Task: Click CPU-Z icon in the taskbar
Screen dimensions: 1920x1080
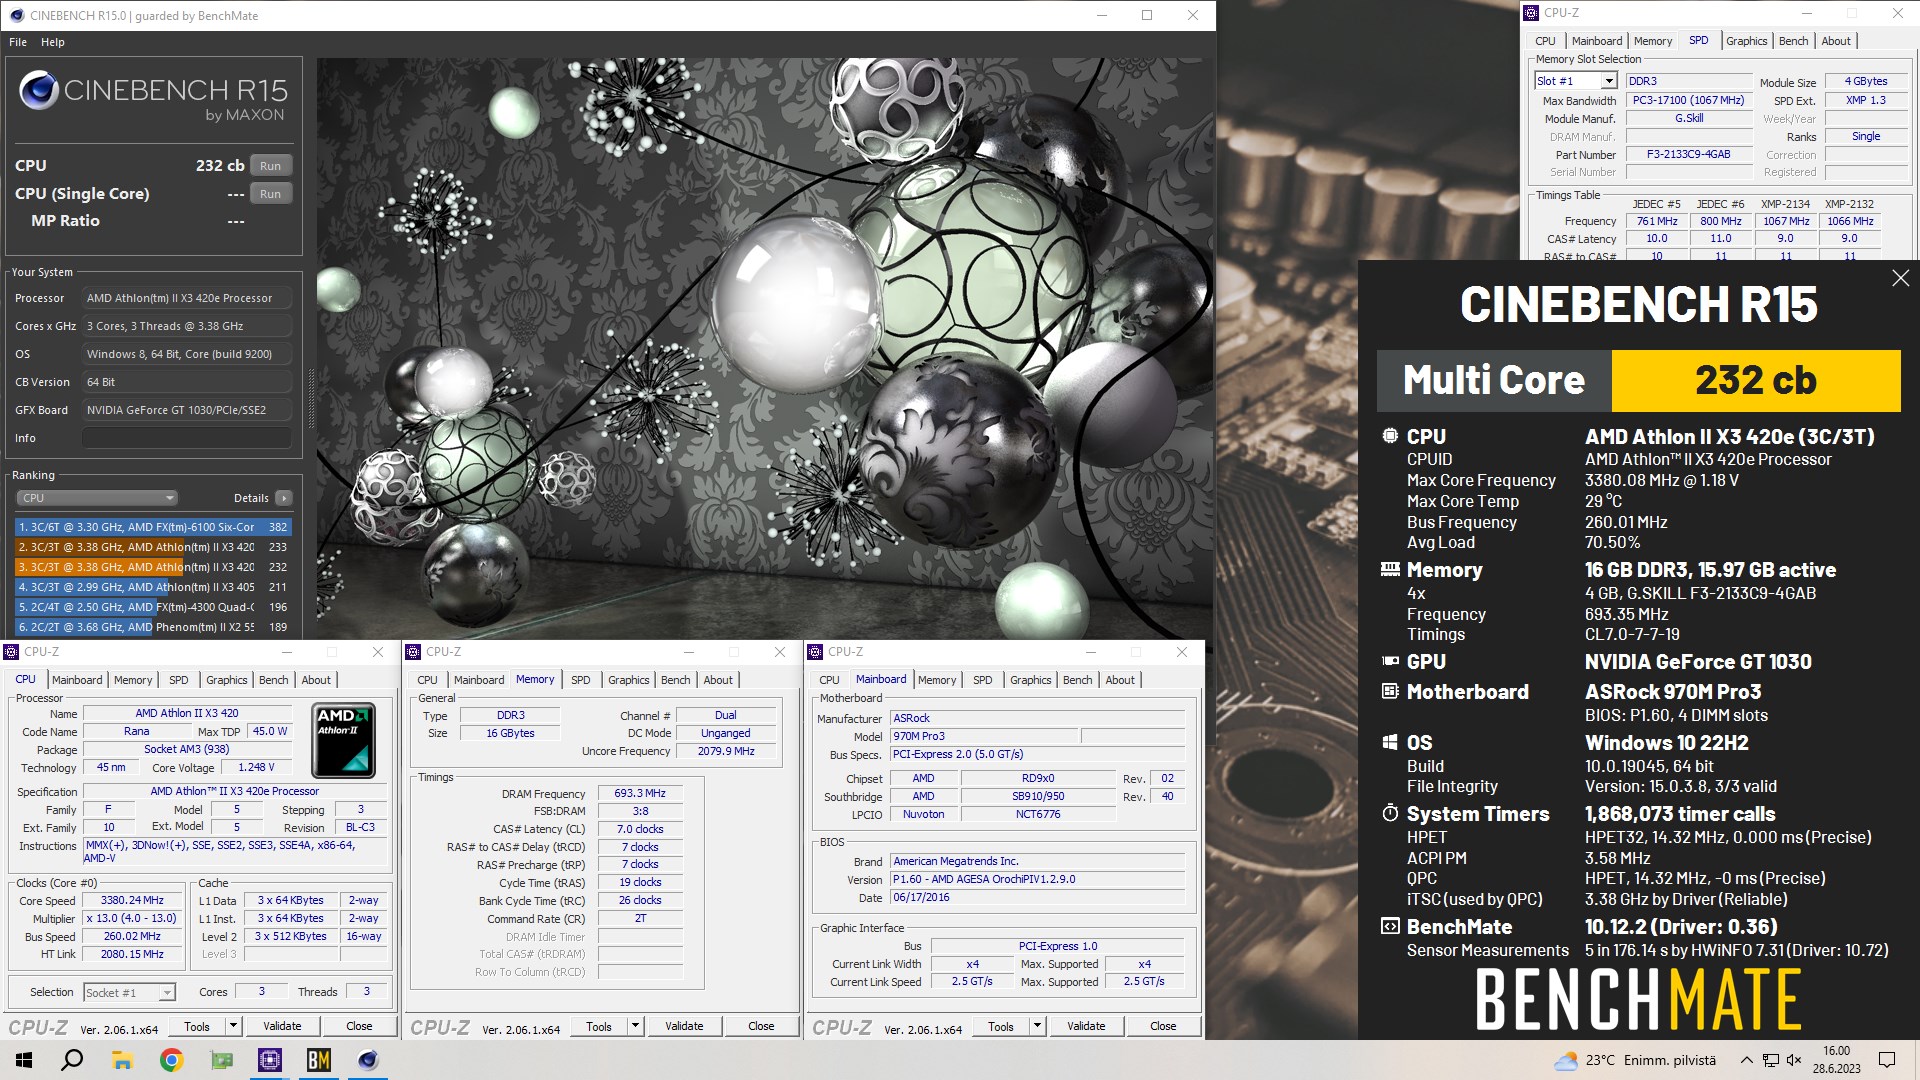Action: coord(270,1060)
